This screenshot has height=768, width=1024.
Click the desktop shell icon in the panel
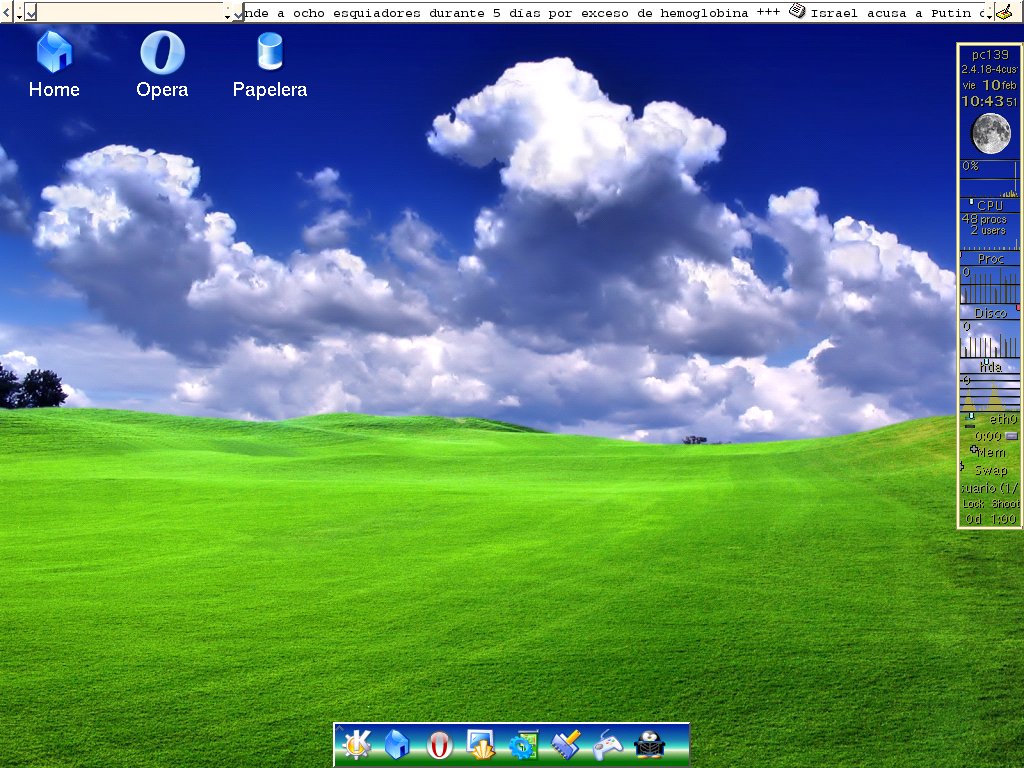coord(481,744)
